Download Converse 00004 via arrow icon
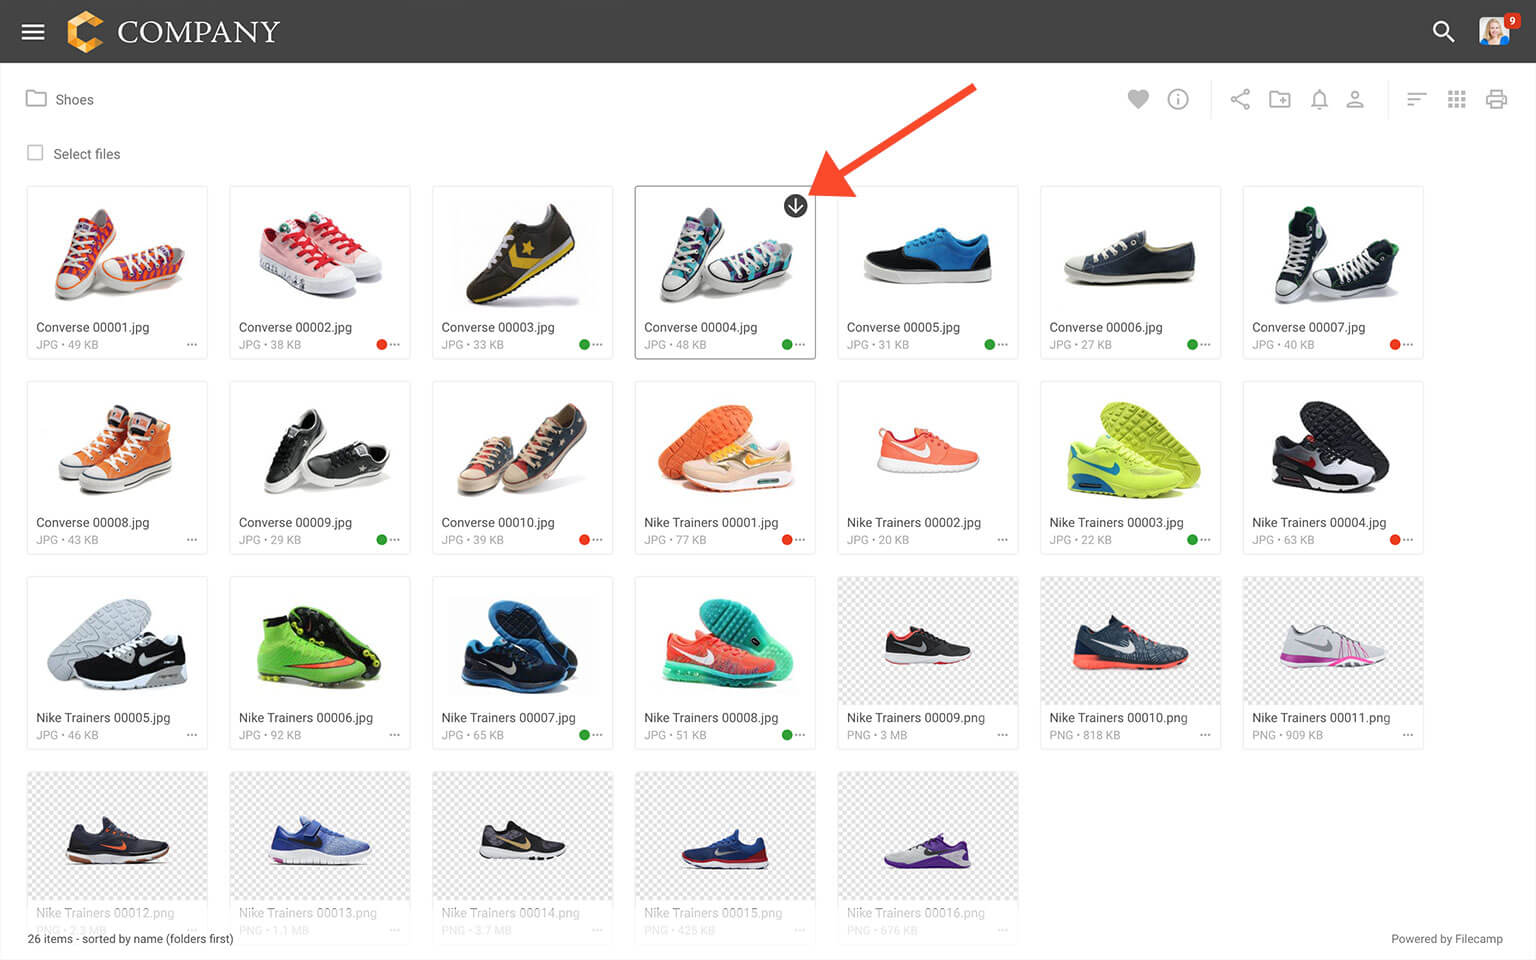This screenshot has height=960, width=1536. coord(795,206)
